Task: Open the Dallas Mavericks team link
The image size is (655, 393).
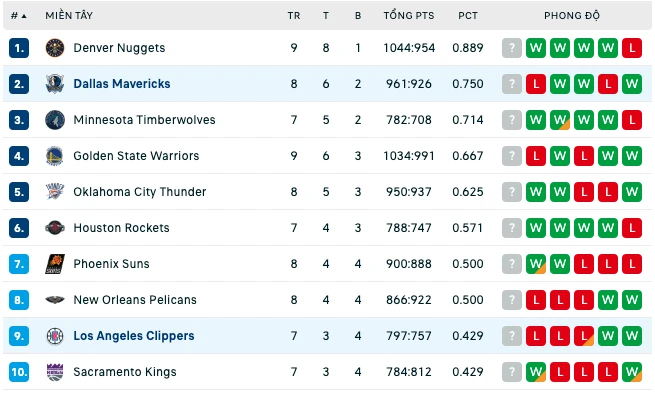Action: (122, 84)
